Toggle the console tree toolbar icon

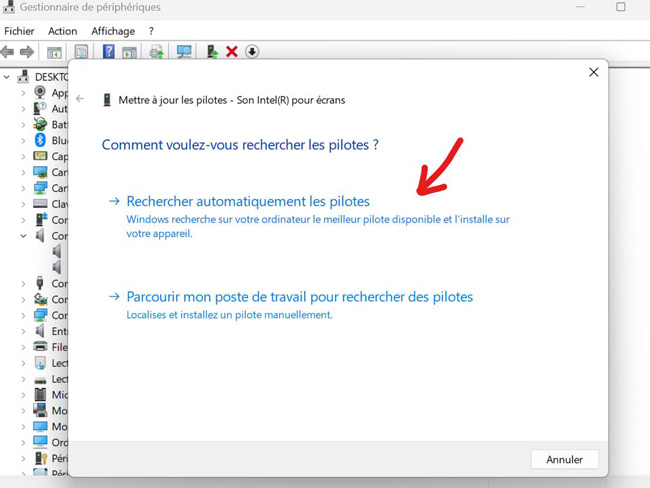coord(54,52)
